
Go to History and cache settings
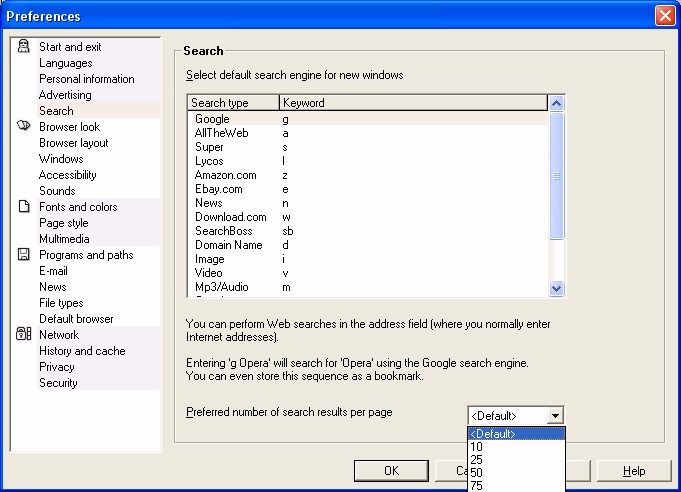[82, 351]
